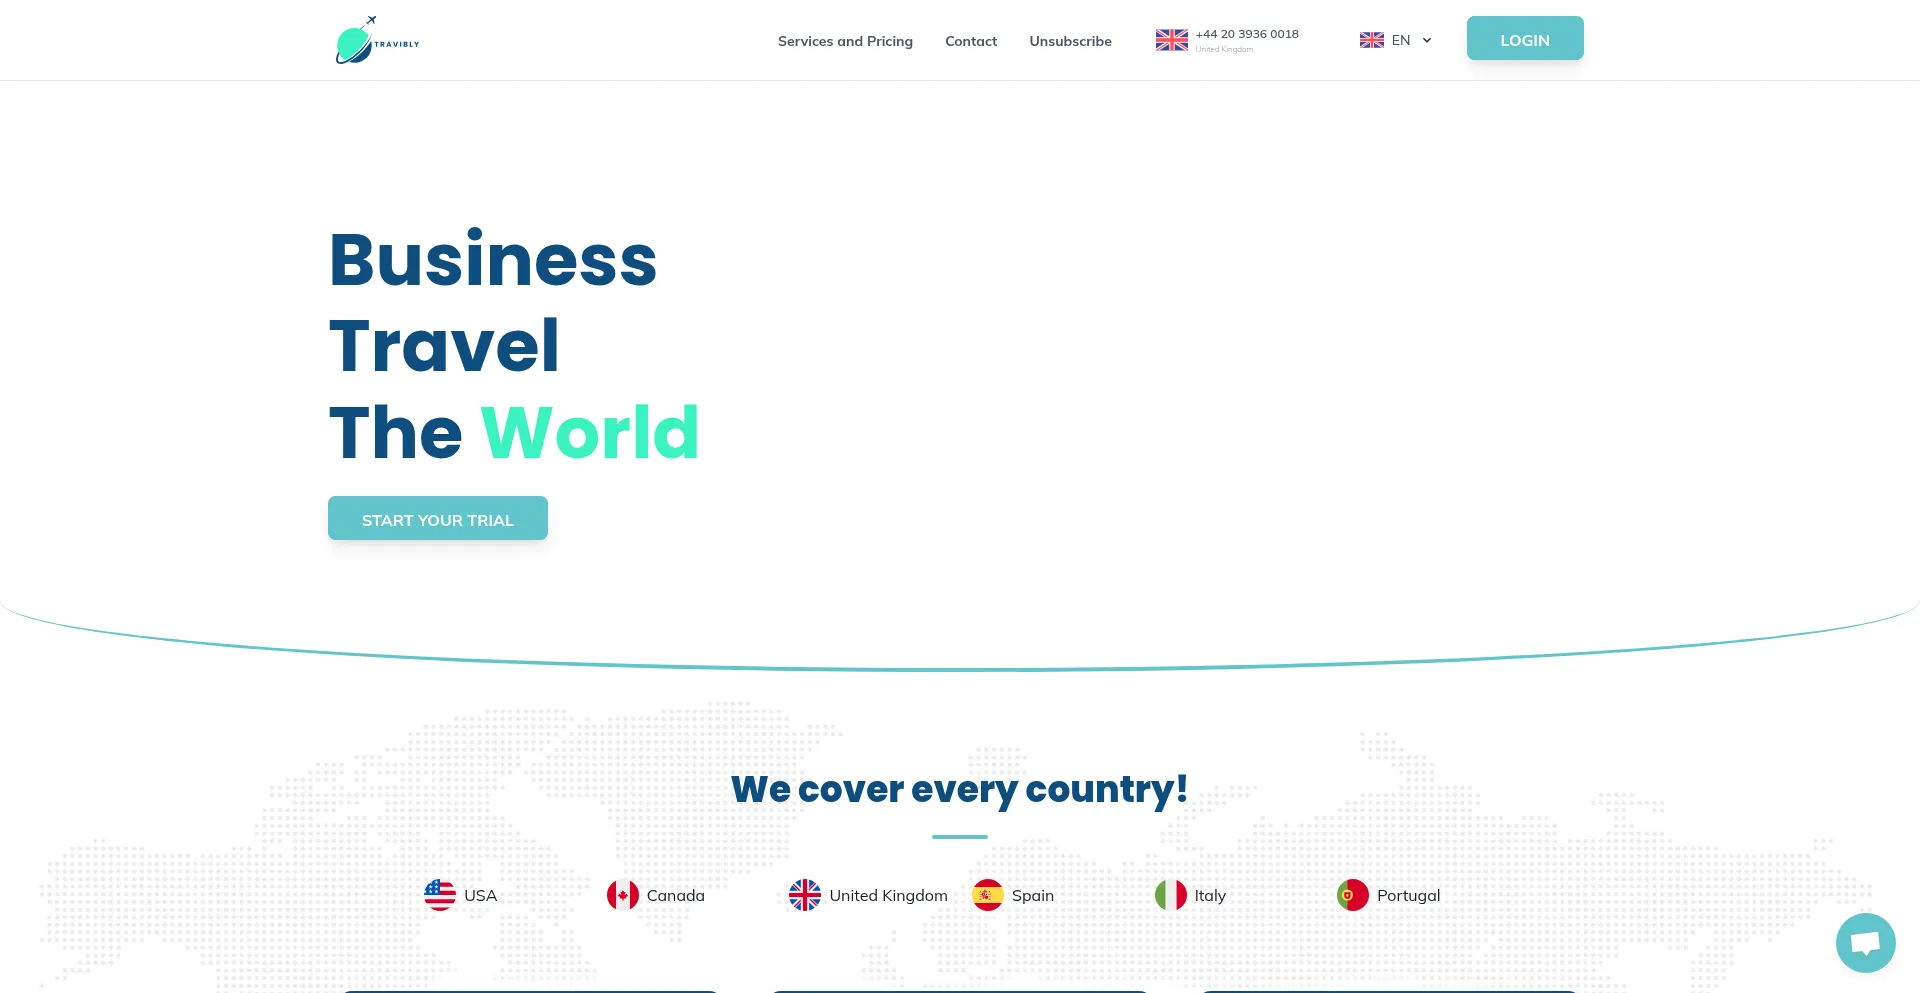Click the green 'World' headline word
The width and height of the screenshot is (1920, 993).
pyautogui.click(x=590, y=432)
